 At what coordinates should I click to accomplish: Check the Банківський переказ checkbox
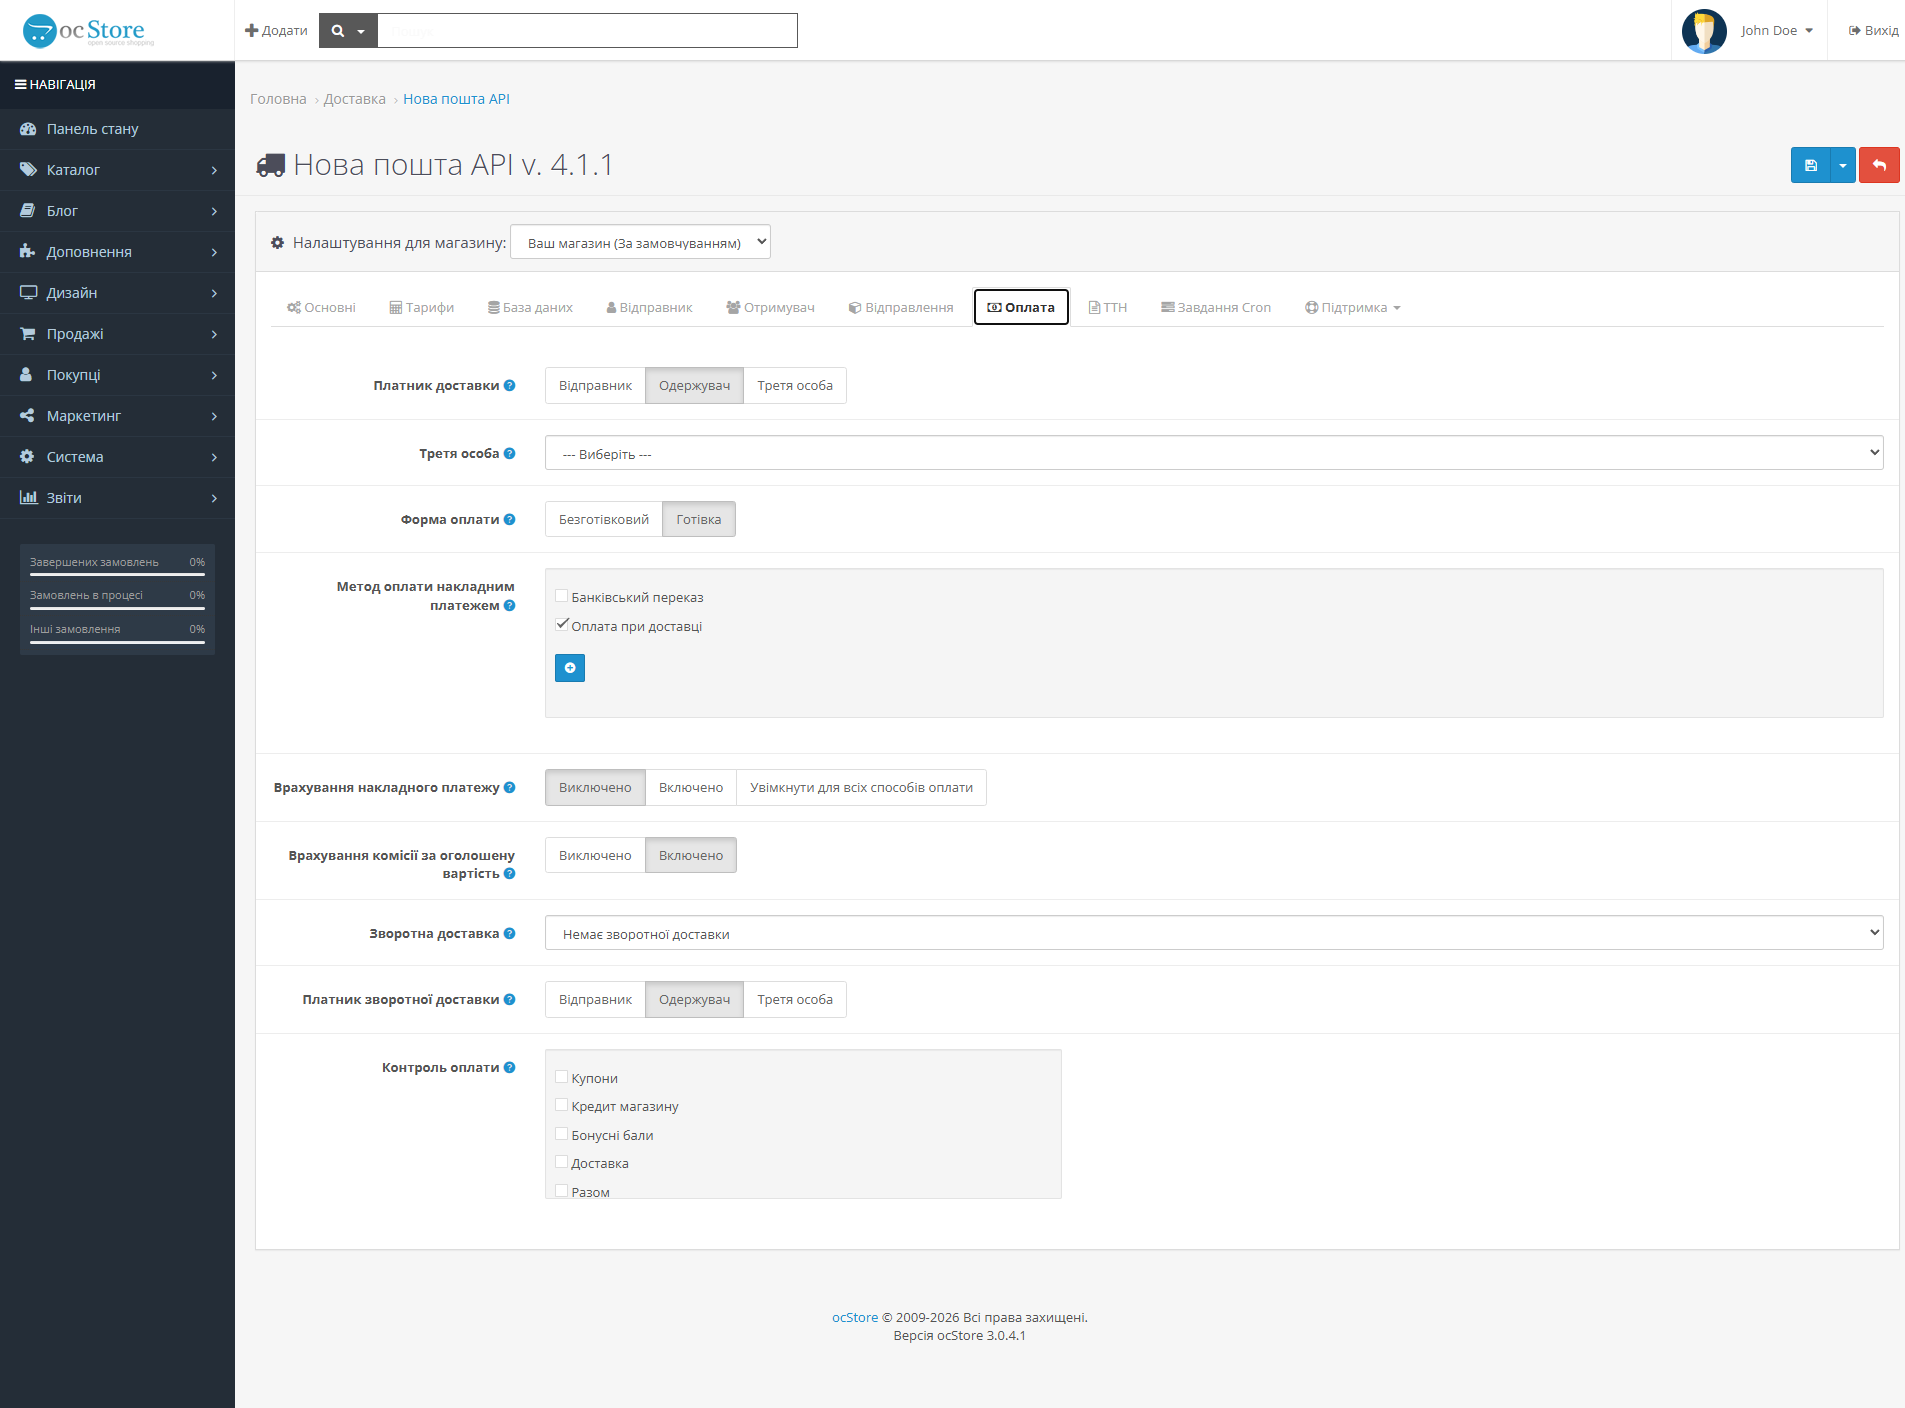tap(562, 596)
